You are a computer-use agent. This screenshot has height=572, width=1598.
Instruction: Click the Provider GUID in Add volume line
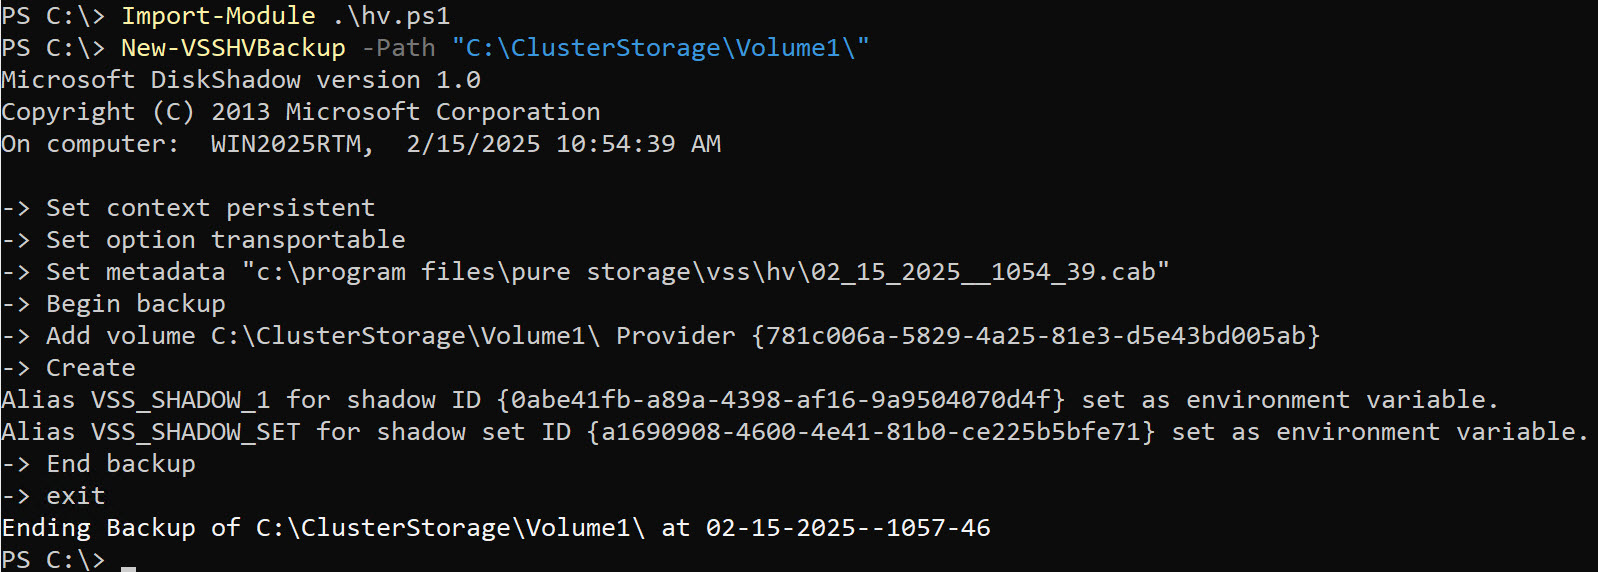1035,336
